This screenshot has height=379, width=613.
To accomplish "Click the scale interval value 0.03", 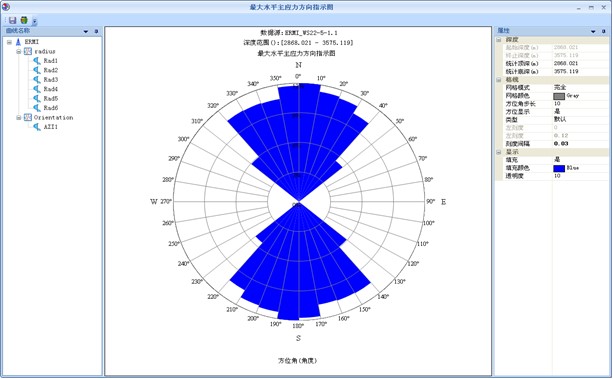I will pyautogui.click(x=561, y=144).
